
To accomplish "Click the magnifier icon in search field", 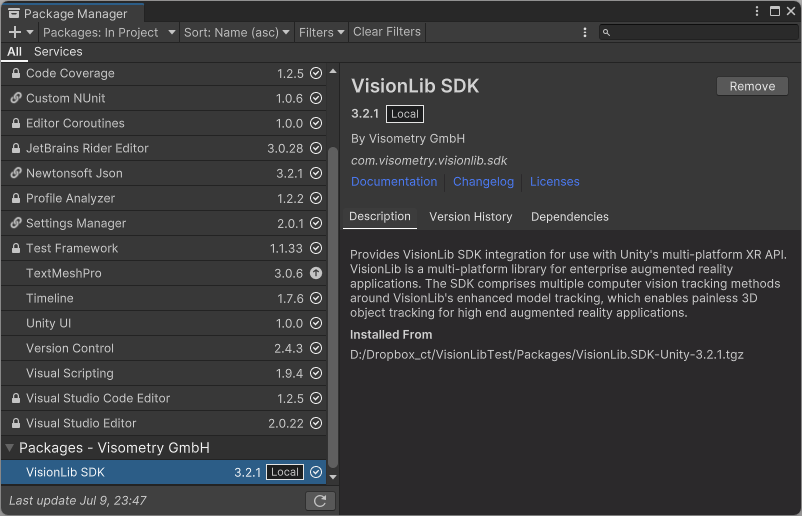I will tap(606, 32).
